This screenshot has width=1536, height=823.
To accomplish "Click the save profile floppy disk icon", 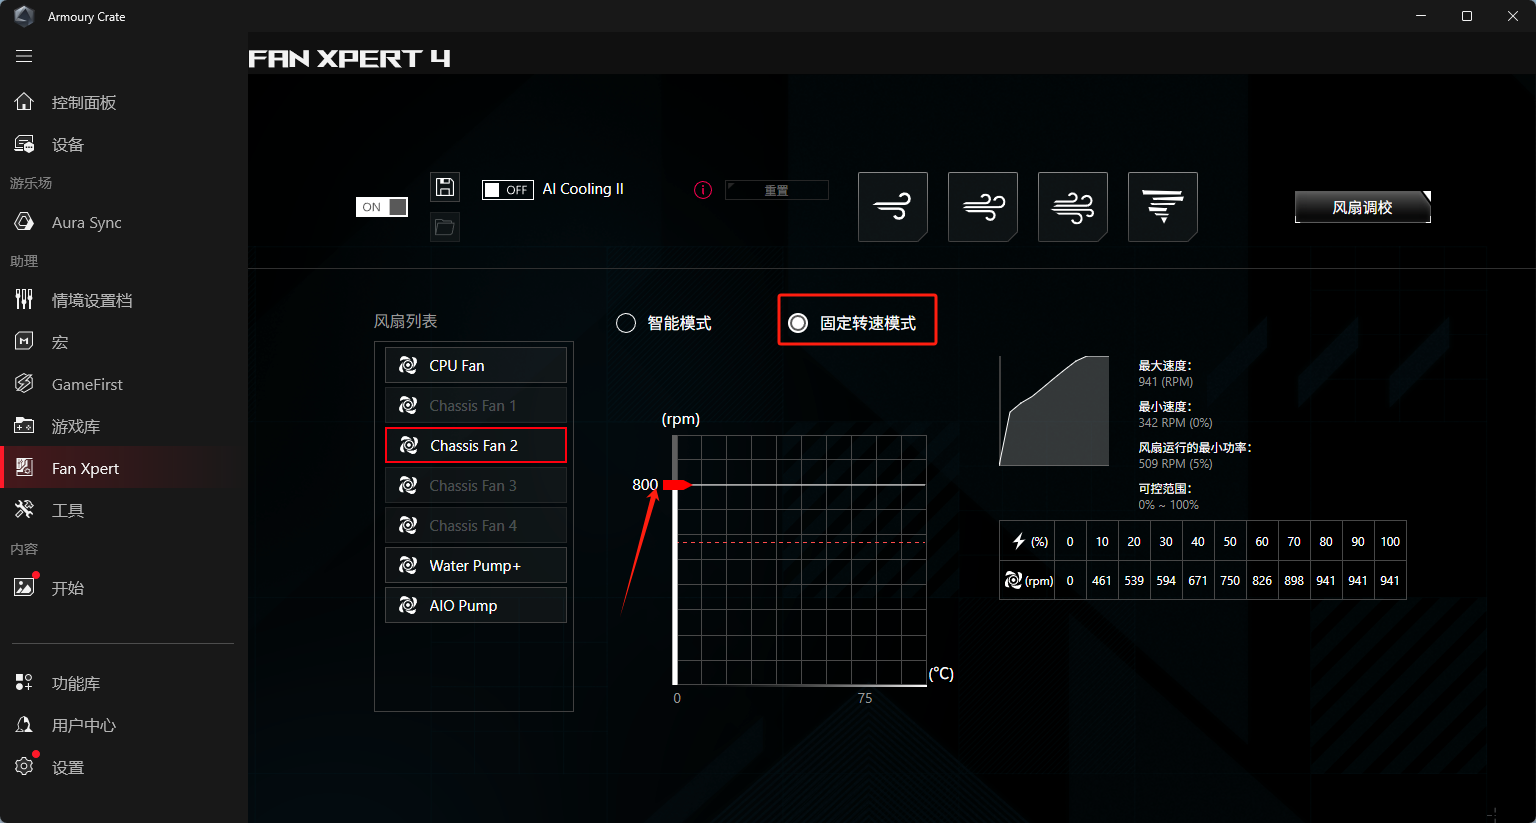I will [445, 187].
